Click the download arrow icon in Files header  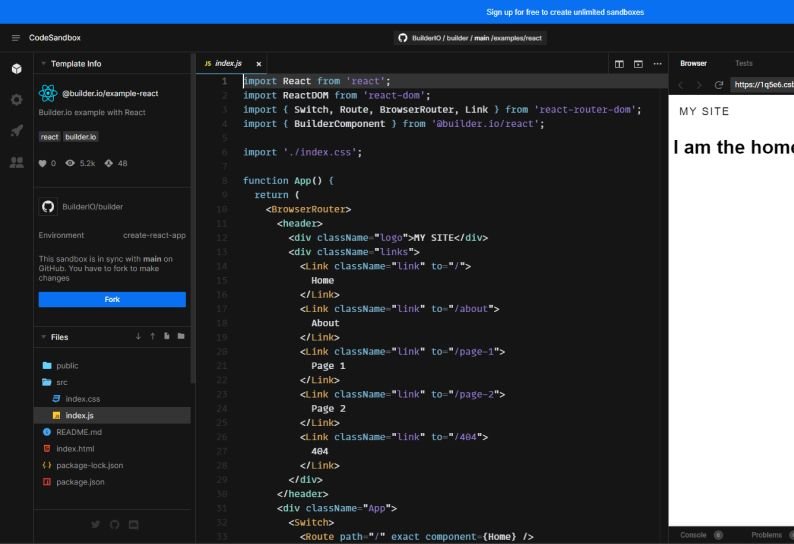coord(138,337)
